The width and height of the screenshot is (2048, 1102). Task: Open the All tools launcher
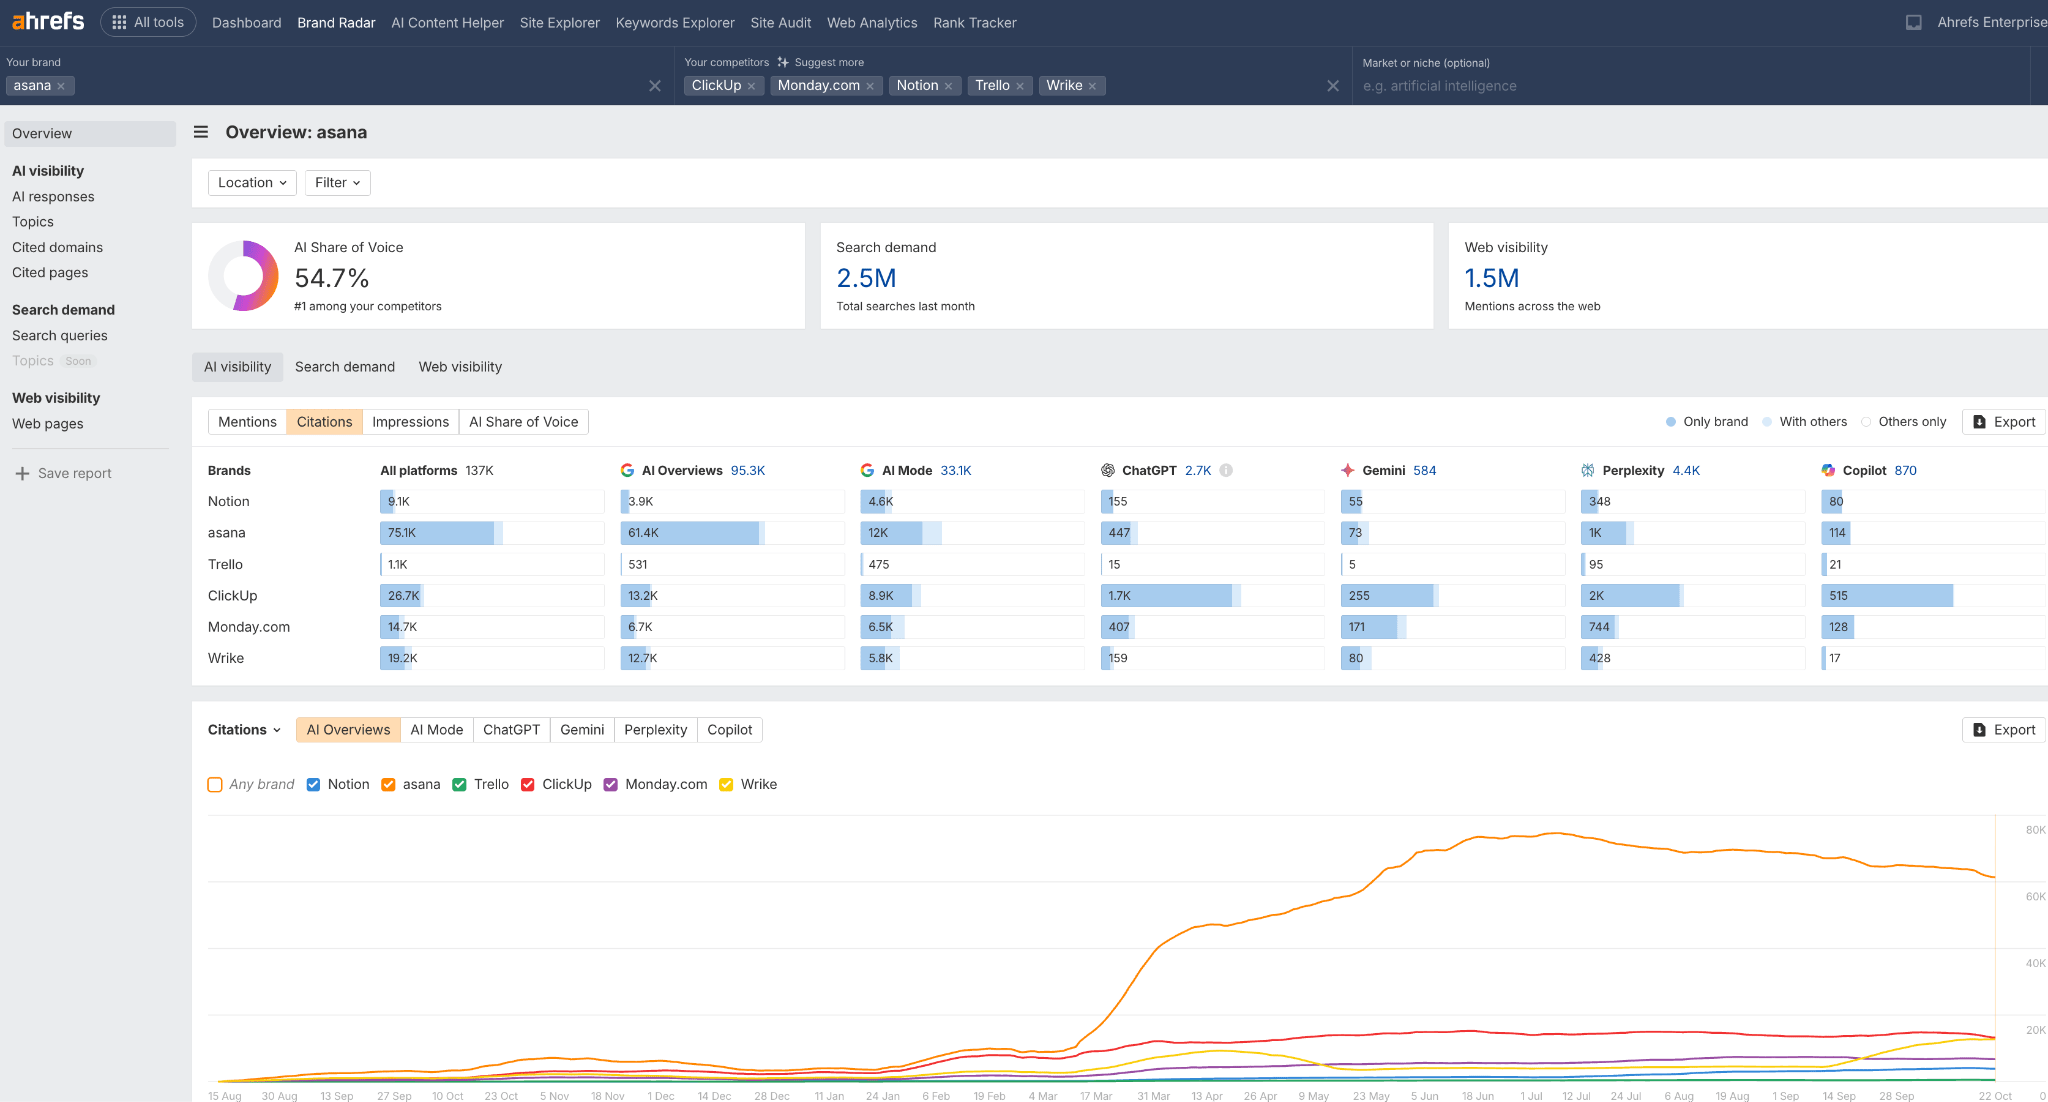tap(148, 20)
